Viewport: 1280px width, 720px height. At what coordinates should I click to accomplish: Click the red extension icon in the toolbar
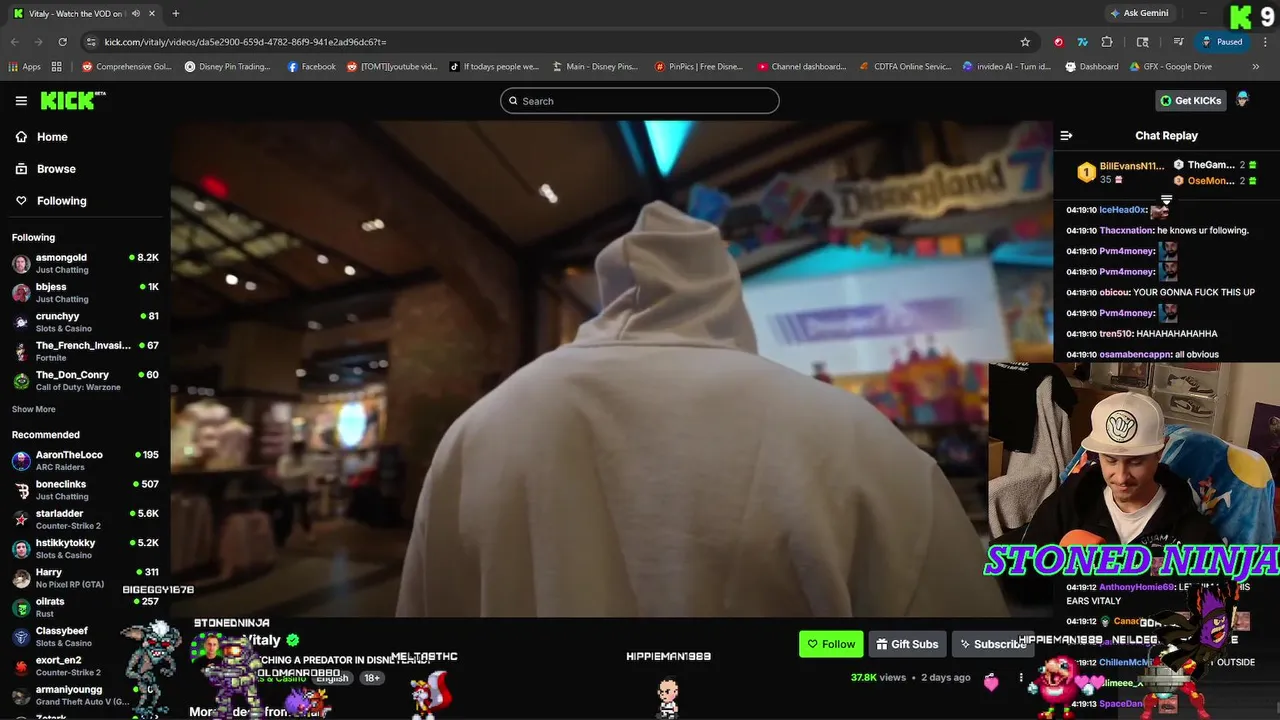1059,42
